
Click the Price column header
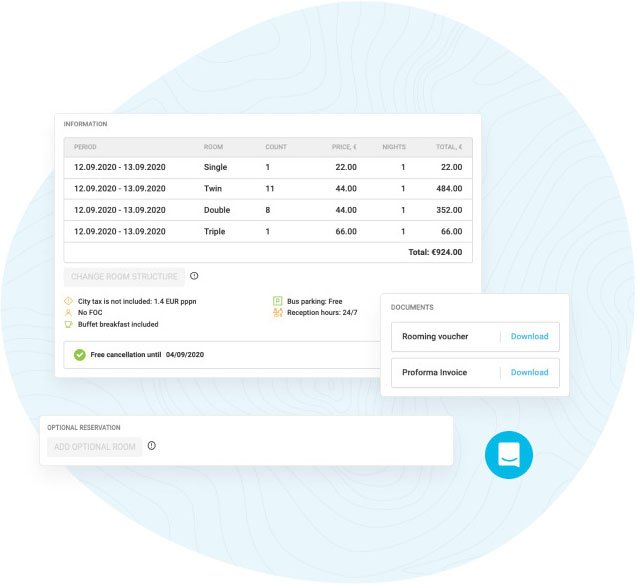[x=344, y=147]
